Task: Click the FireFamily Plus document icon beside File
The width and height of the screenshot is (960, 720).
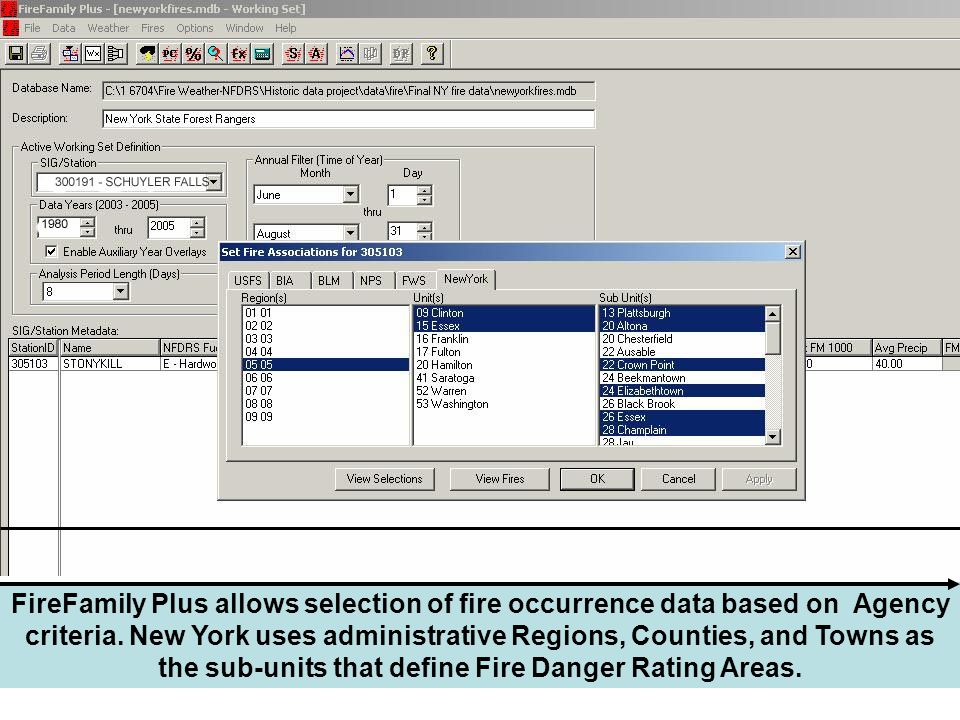Action: (x=10, y=28)
